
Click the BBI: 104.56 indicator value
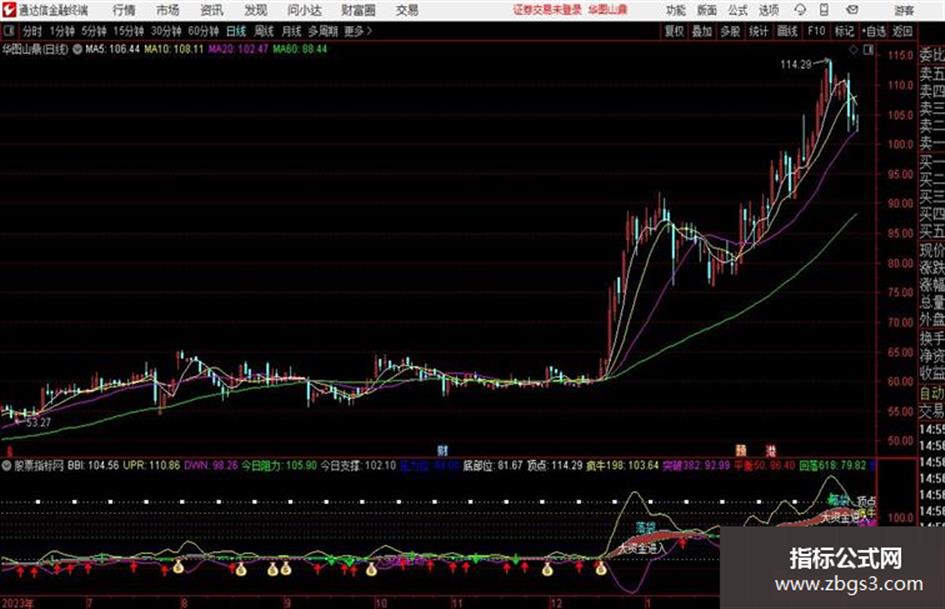pyautogui.click(x=93, y=465)
